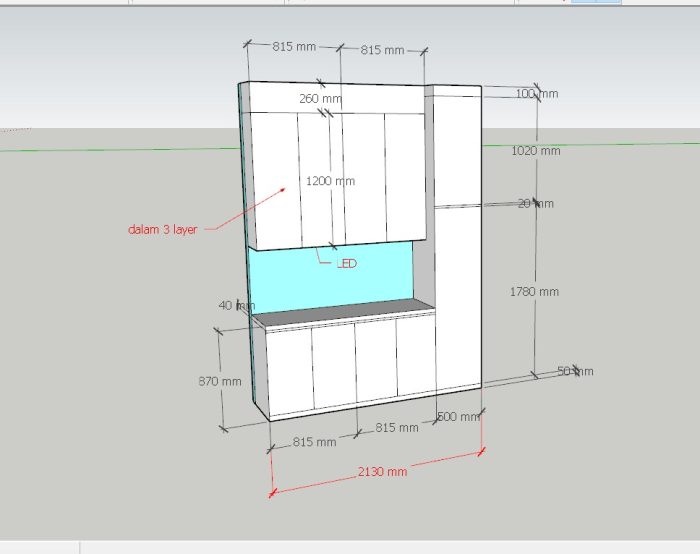The image size is (700, 554).
Task: Select the 40 mm countertop thickness dimension
Action: point(229,306)
